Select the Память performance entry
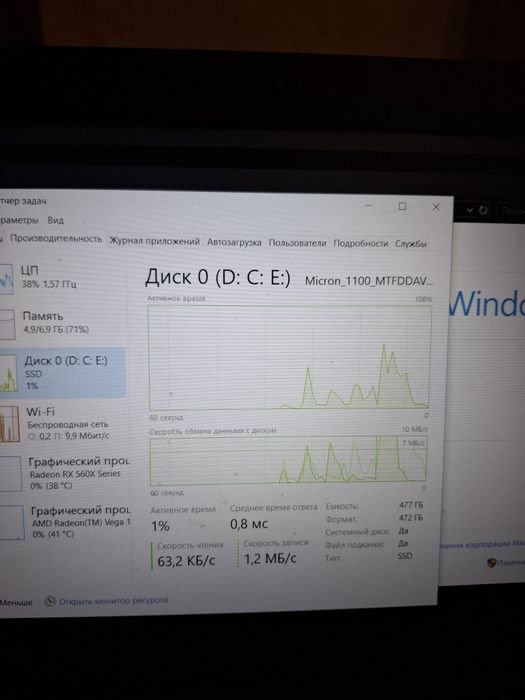The height and width of the screenshot is (700, 525). tap(62, 323)
